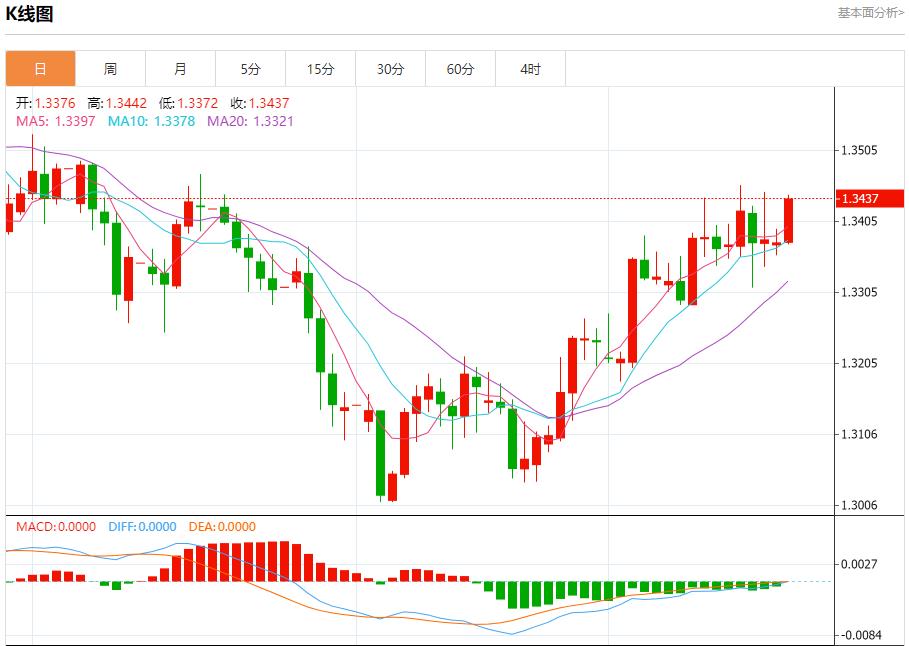Image resolution: width=909 pixels, height=646 pixels.
Task: Switch to the 周 weekly tab
Action: 110,69
